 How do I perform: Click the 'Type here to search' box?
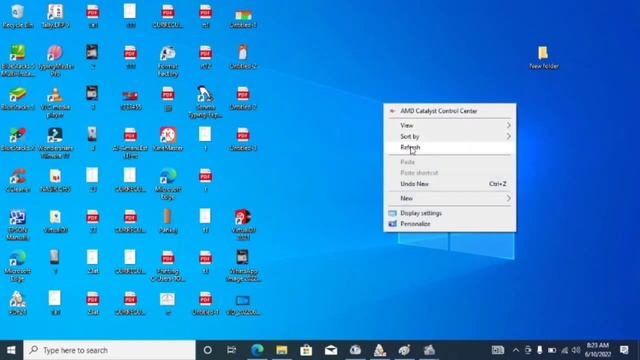tap(109, 350)
